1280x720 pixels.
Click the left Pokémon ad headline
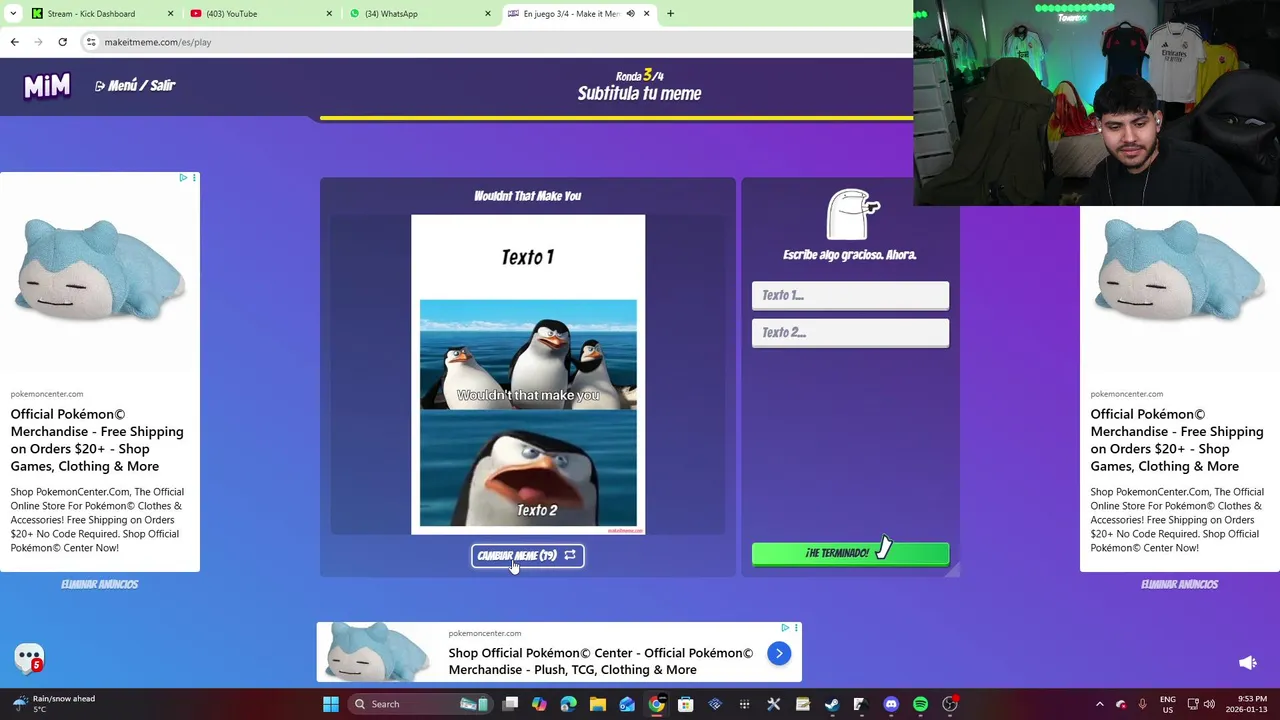[97, 440]
